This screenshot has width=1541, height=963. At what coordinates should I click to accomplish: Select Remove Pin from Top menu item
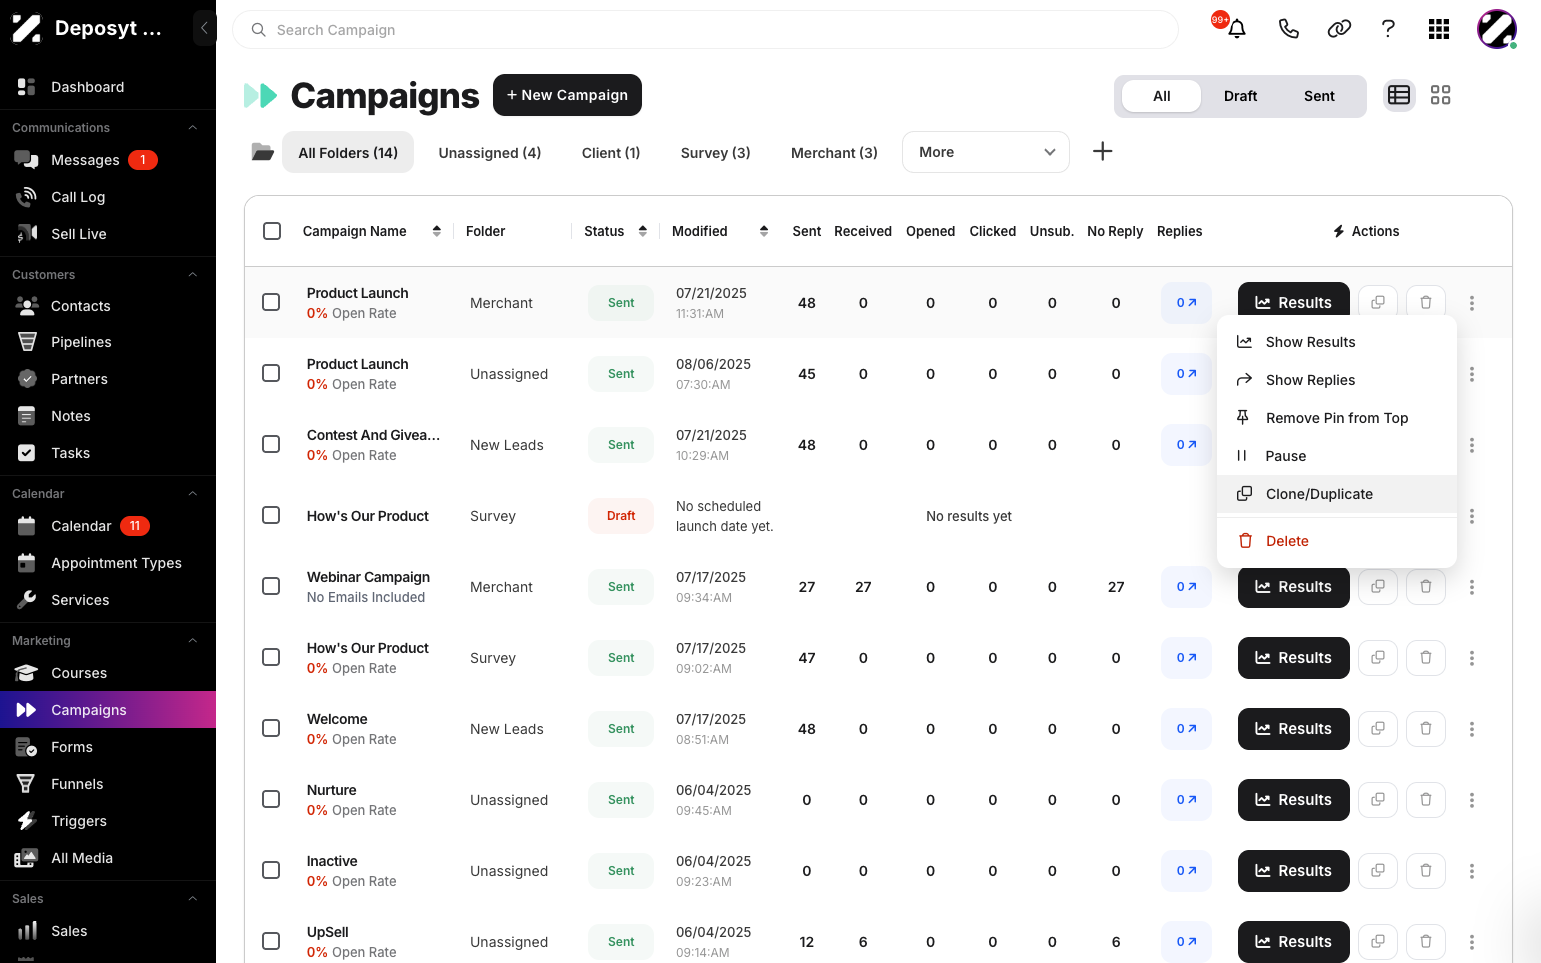point(1337,418)
